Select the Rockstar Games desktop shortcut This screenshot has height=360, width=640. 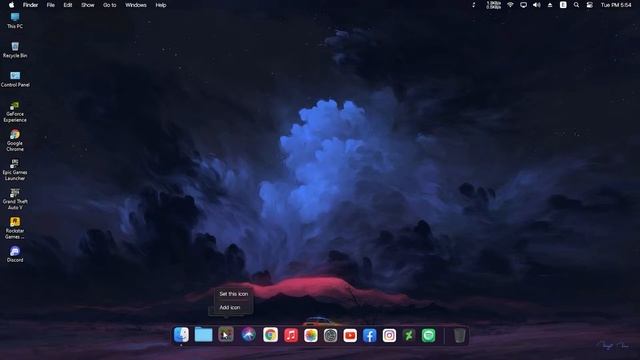click(x=15, y=229)
